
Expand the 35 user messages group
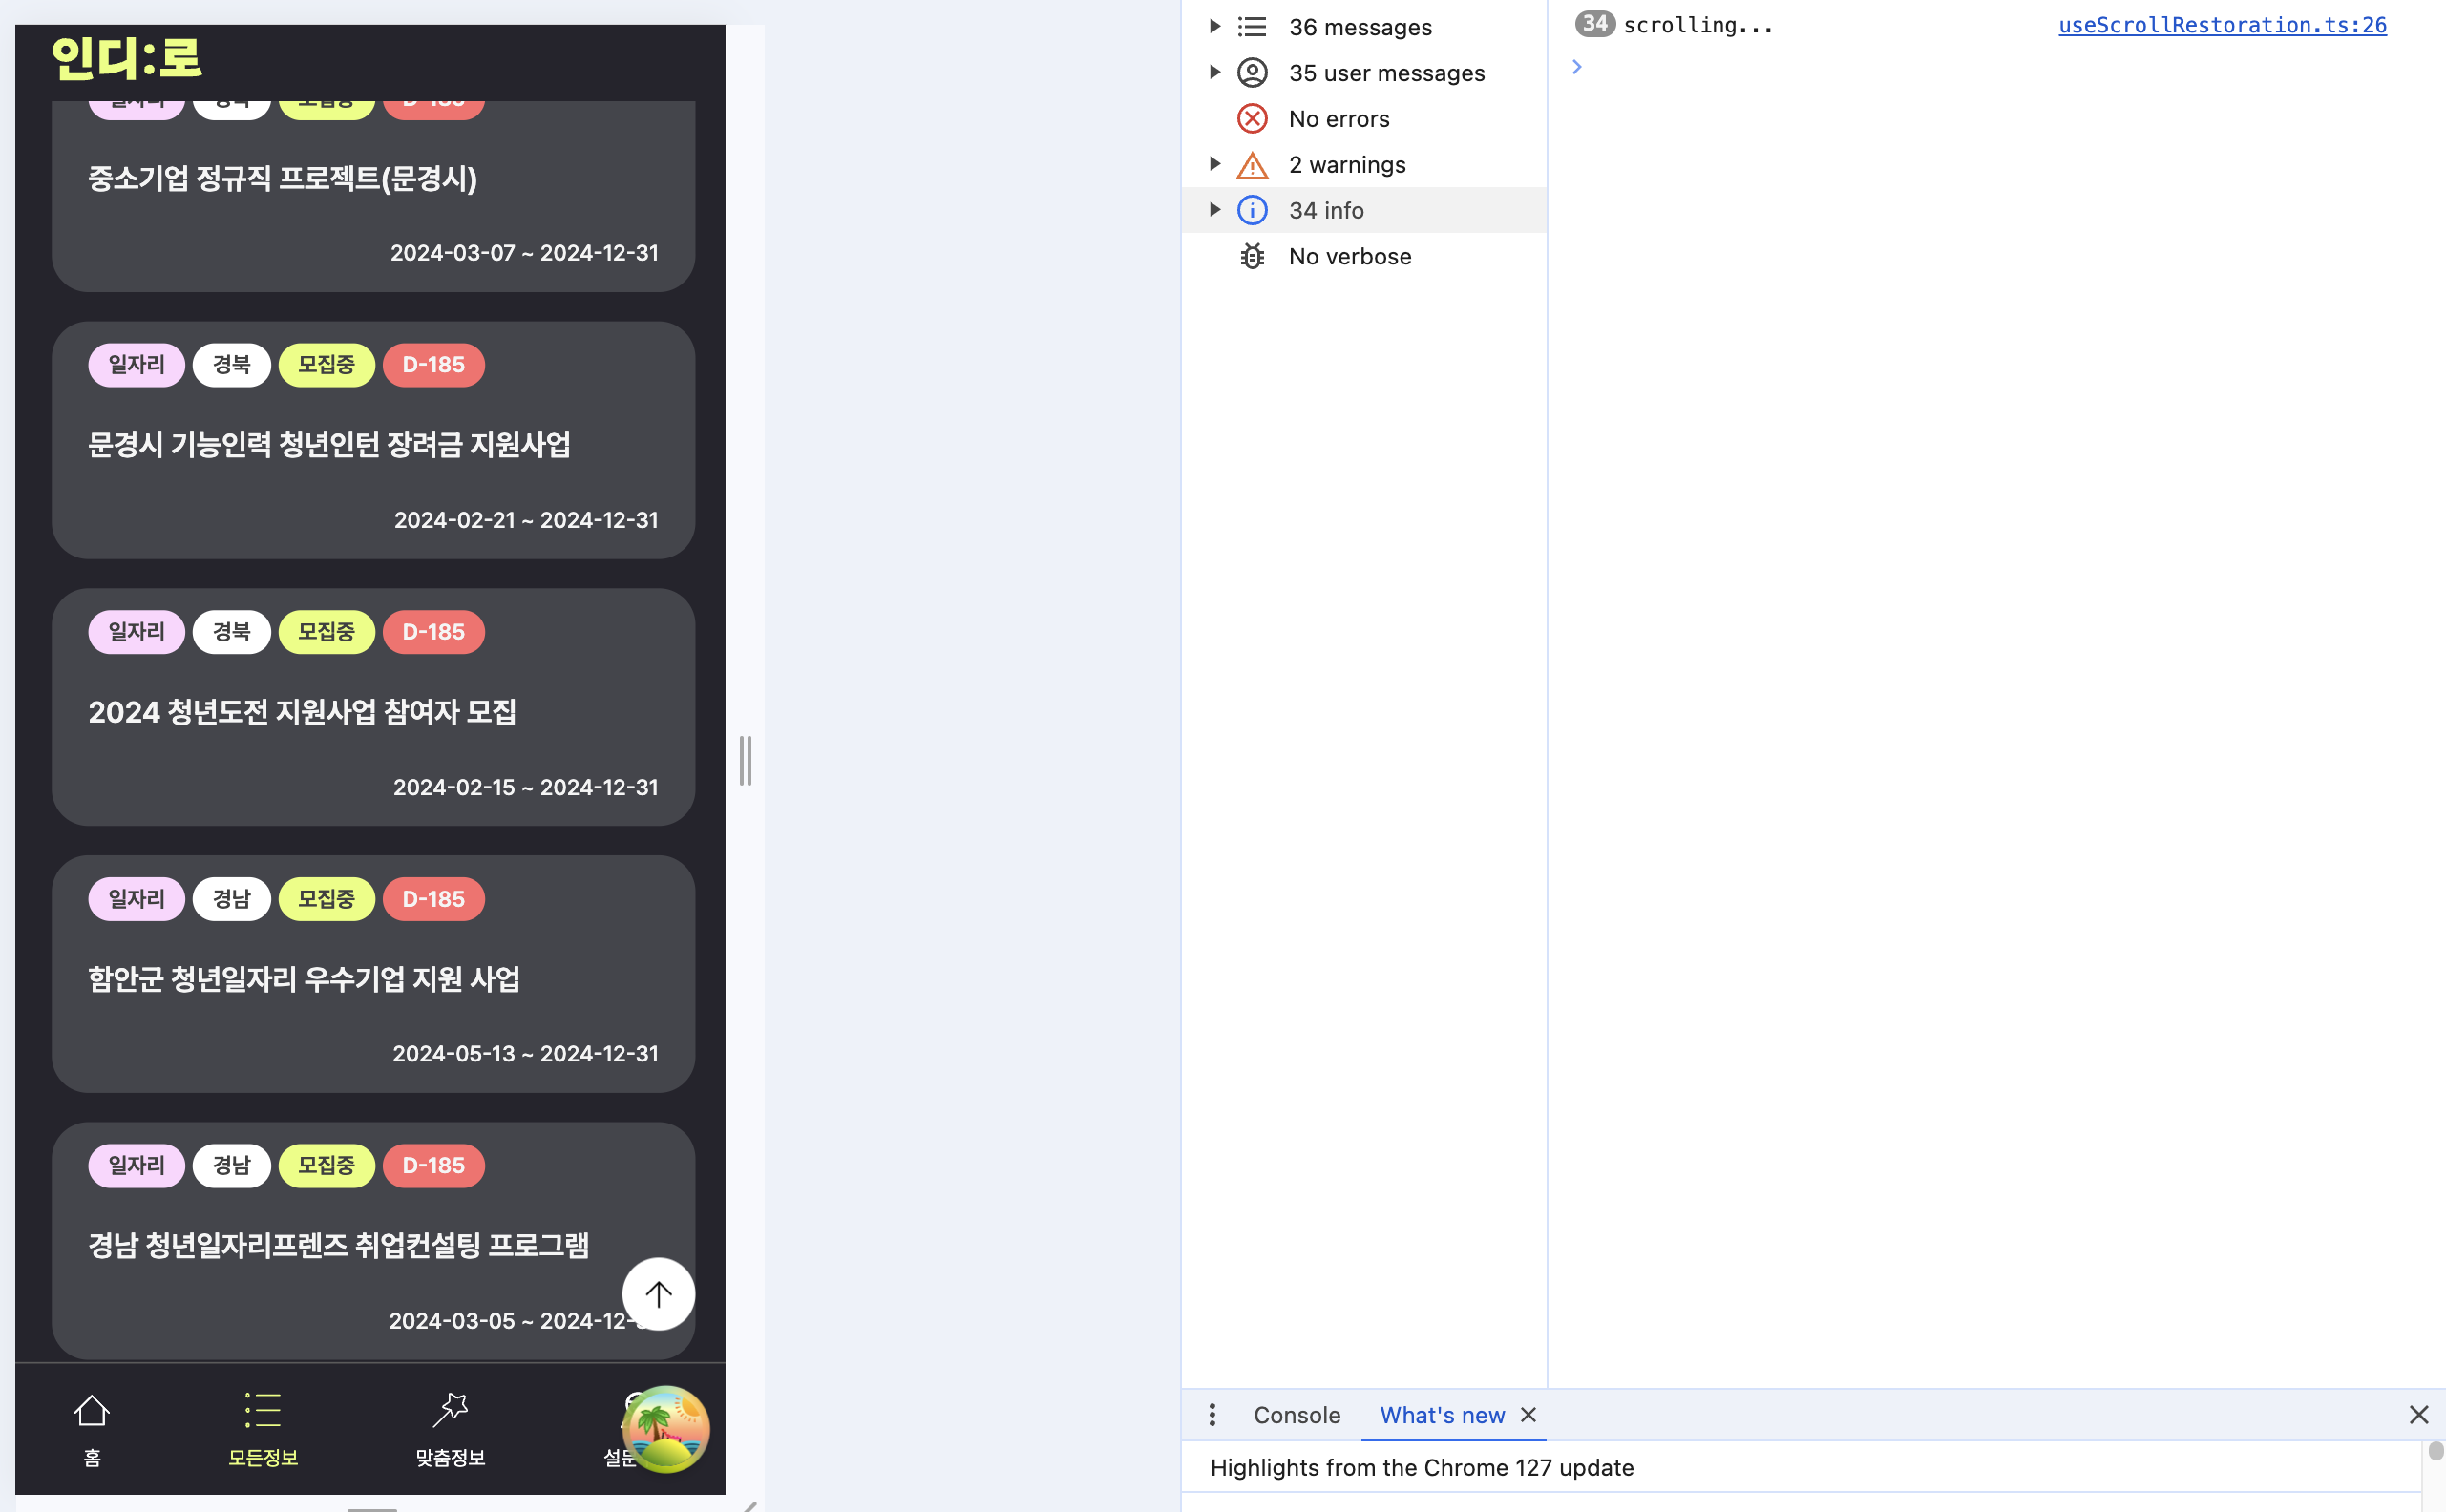[x=1215, y=73]
